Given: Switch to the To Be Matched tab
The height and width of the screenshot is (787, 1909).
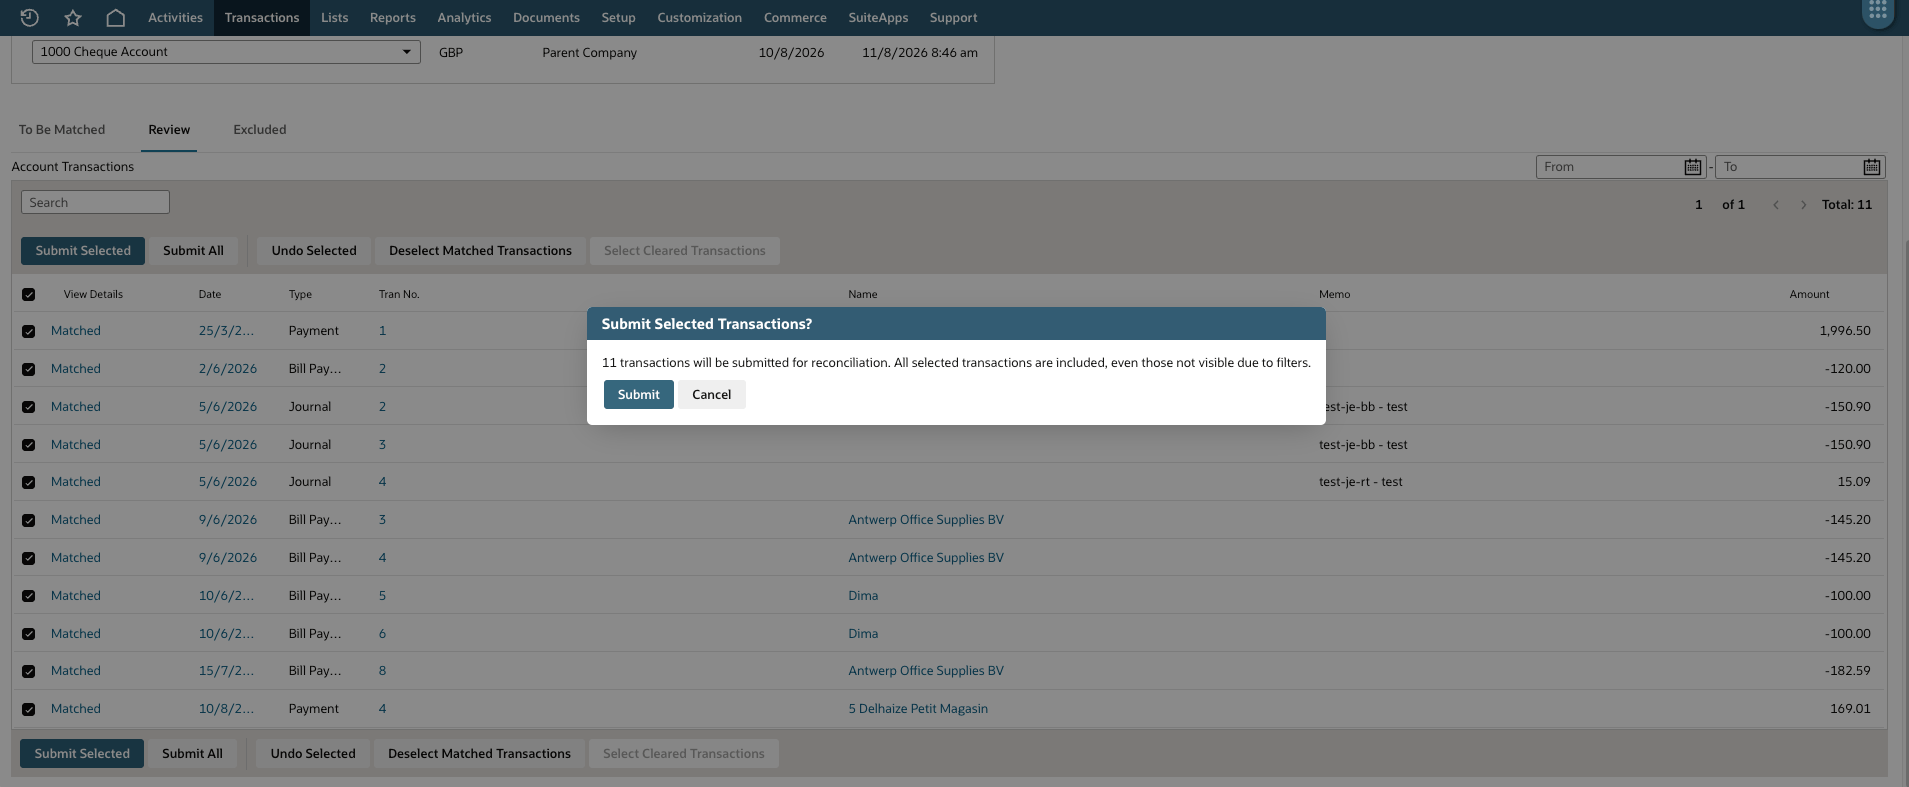Looking at the screenshot, I should click(62, 130).
